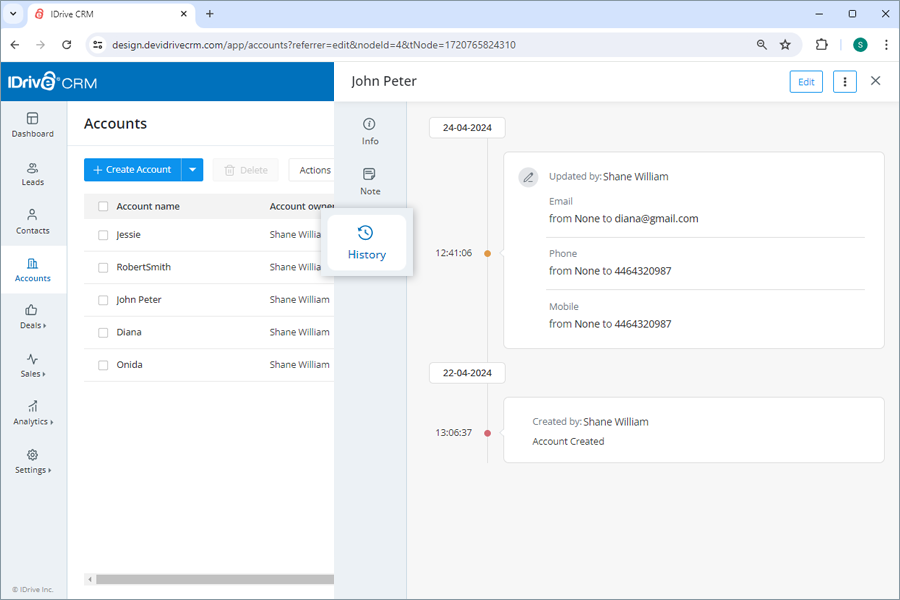
Task: Open the more options menu beside Edit
Action: pos(844,81)
